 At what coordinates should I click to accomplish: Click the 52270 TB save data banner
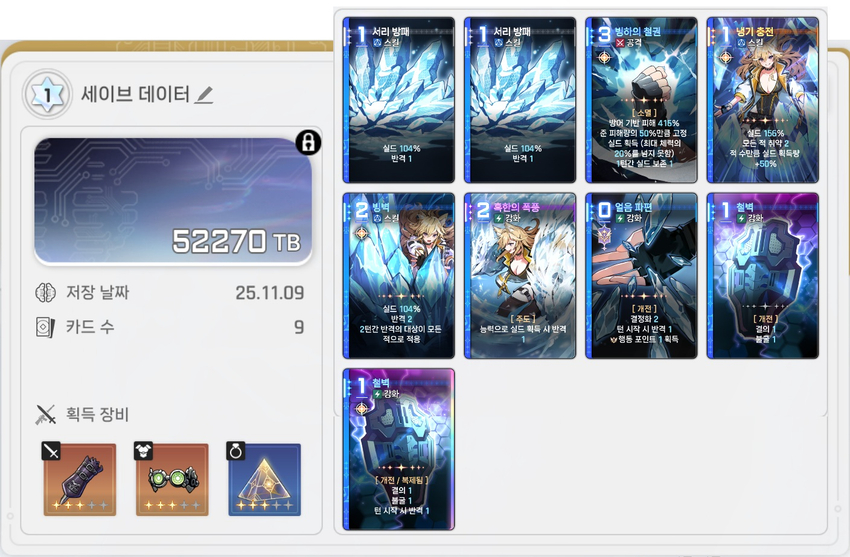tap(173, 200)
